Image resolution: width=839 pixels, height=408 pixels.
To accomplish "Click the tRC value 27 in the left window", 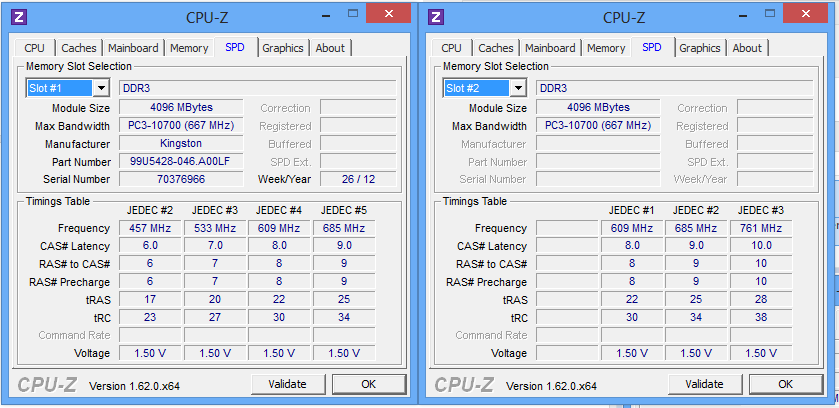I will click(x=215, y=318).
